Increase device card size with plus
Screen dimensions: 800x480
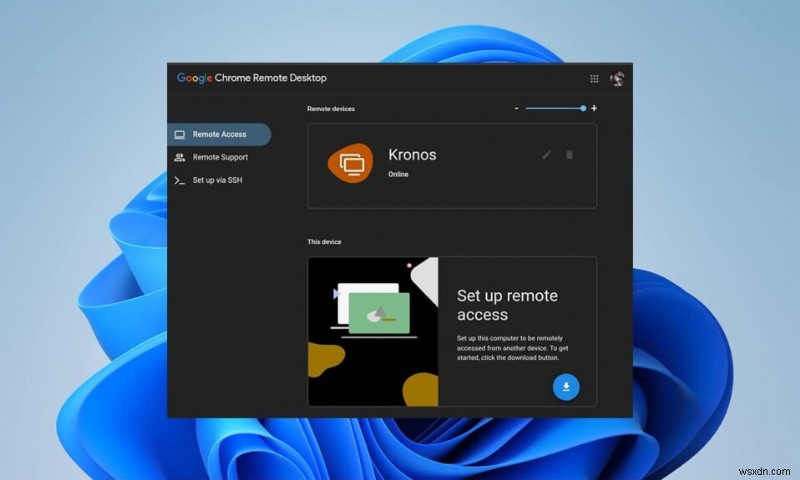pos(594,108)
